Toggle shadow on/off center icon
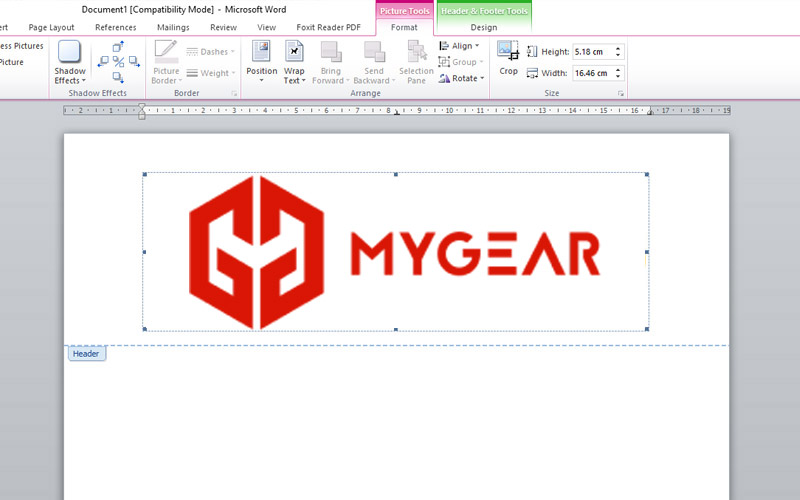The height and width of the screenshot is (500, 800). coord(118,62)
